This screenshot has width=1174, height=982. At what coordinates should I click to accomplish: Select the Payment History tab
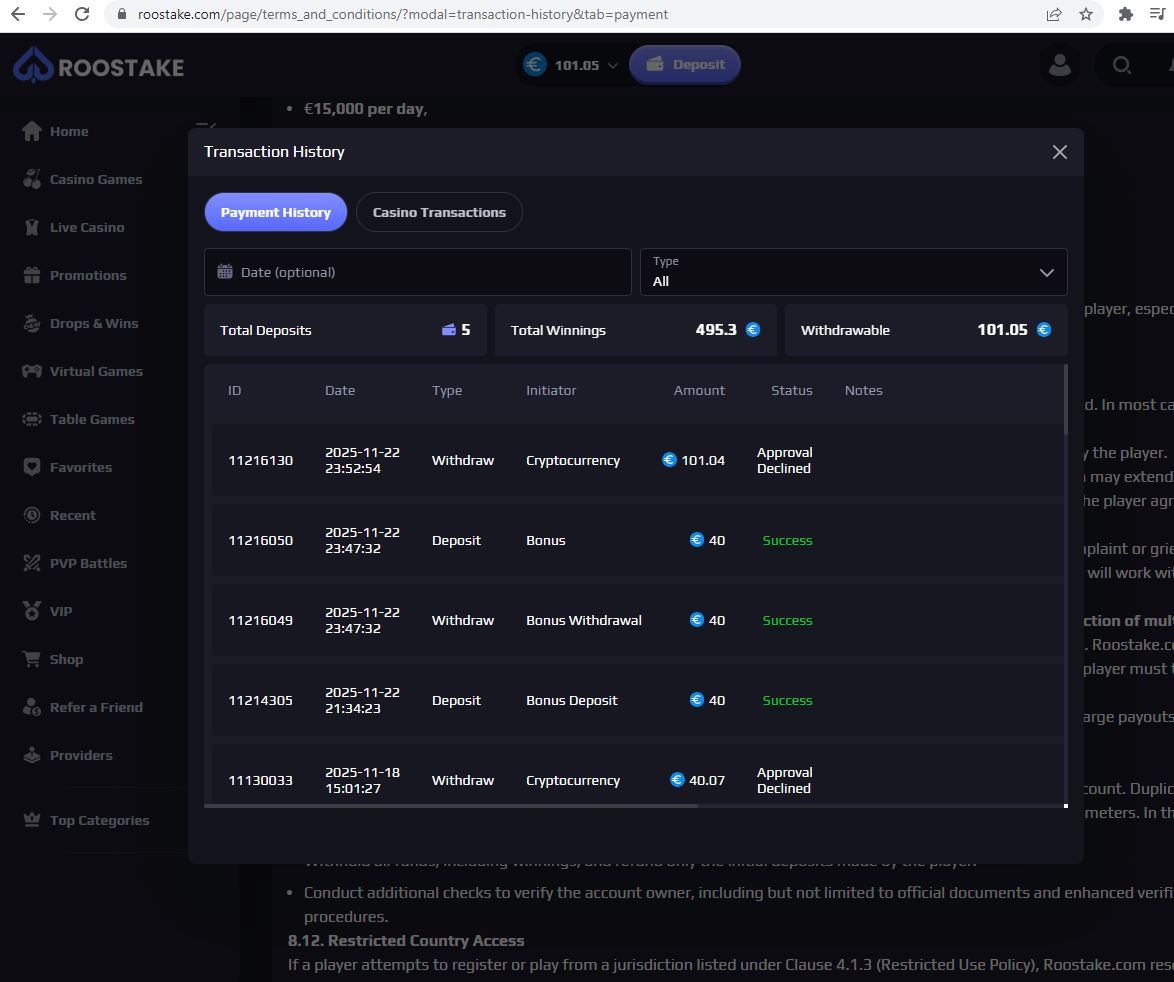(275, 212)
